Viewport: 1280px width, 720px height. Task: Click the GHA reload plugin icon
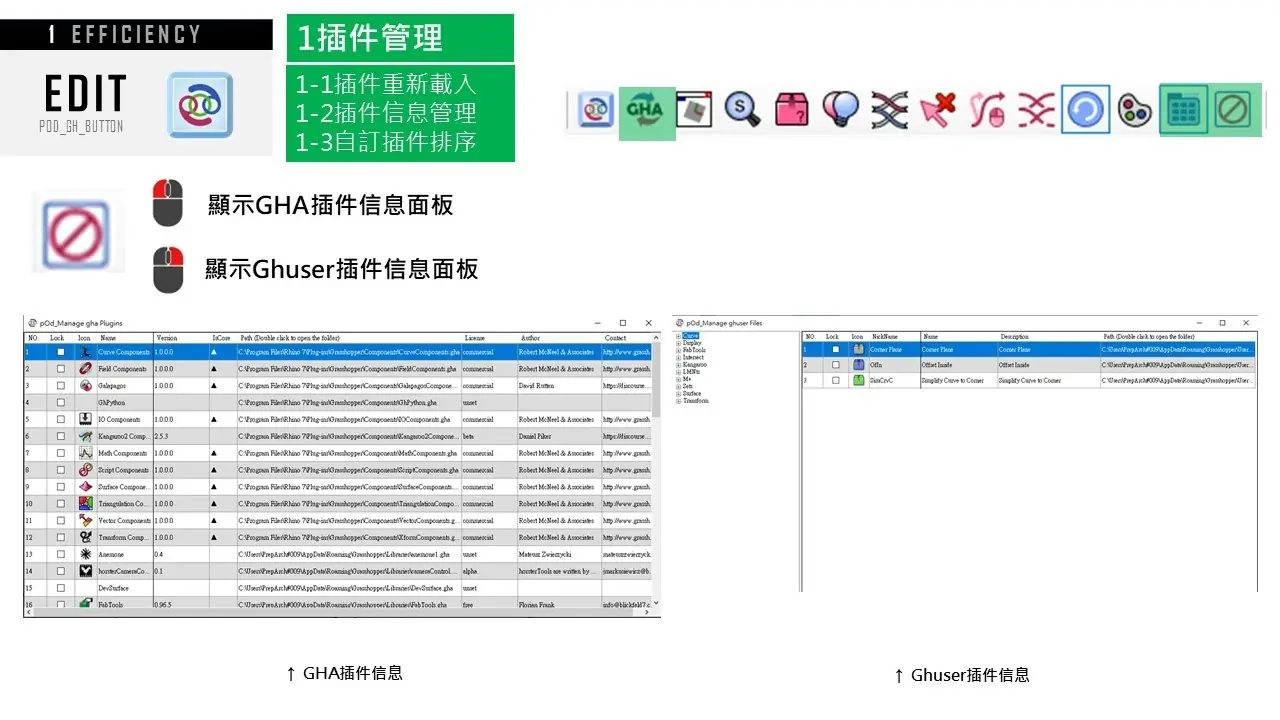tap(646, 111)
